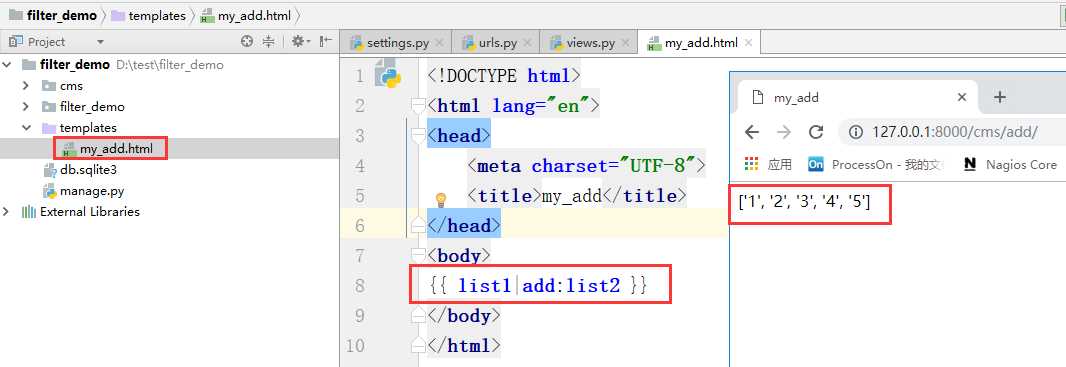Screen dimensions: 1066x367
Task: Open the apps bookmark shortcut
Action: pyautogui.click(x=768, y=164)
